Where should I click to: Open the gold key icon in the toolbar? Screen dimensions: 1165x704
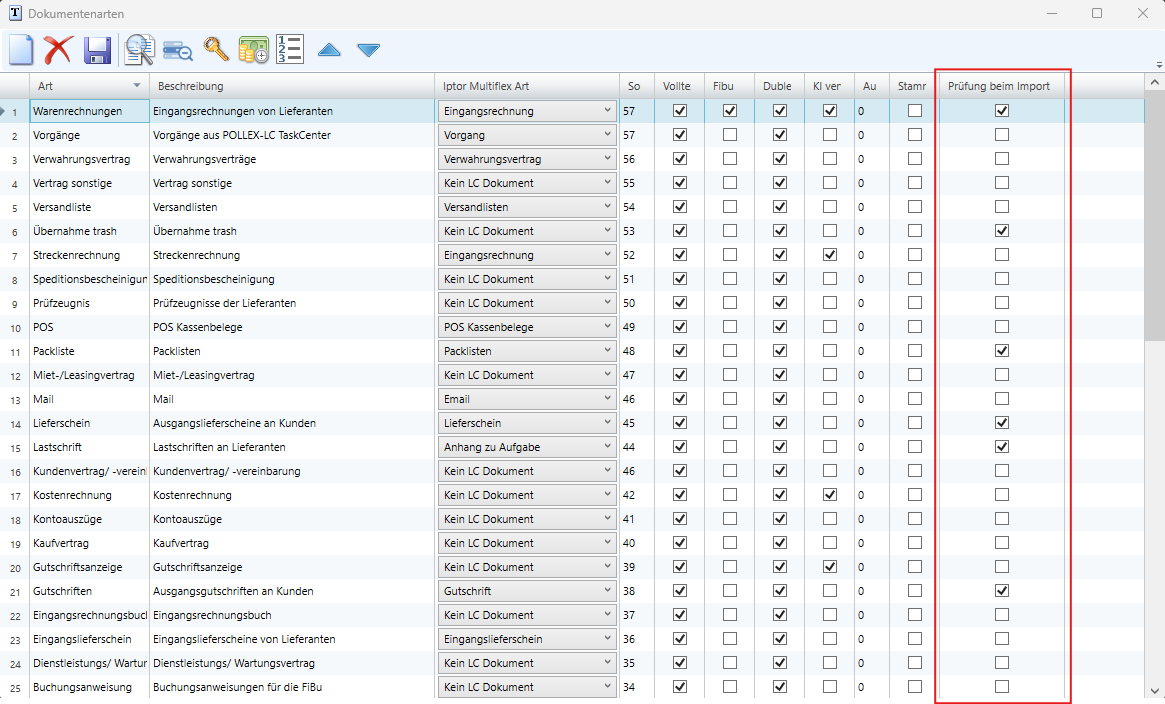coord(216,49)
